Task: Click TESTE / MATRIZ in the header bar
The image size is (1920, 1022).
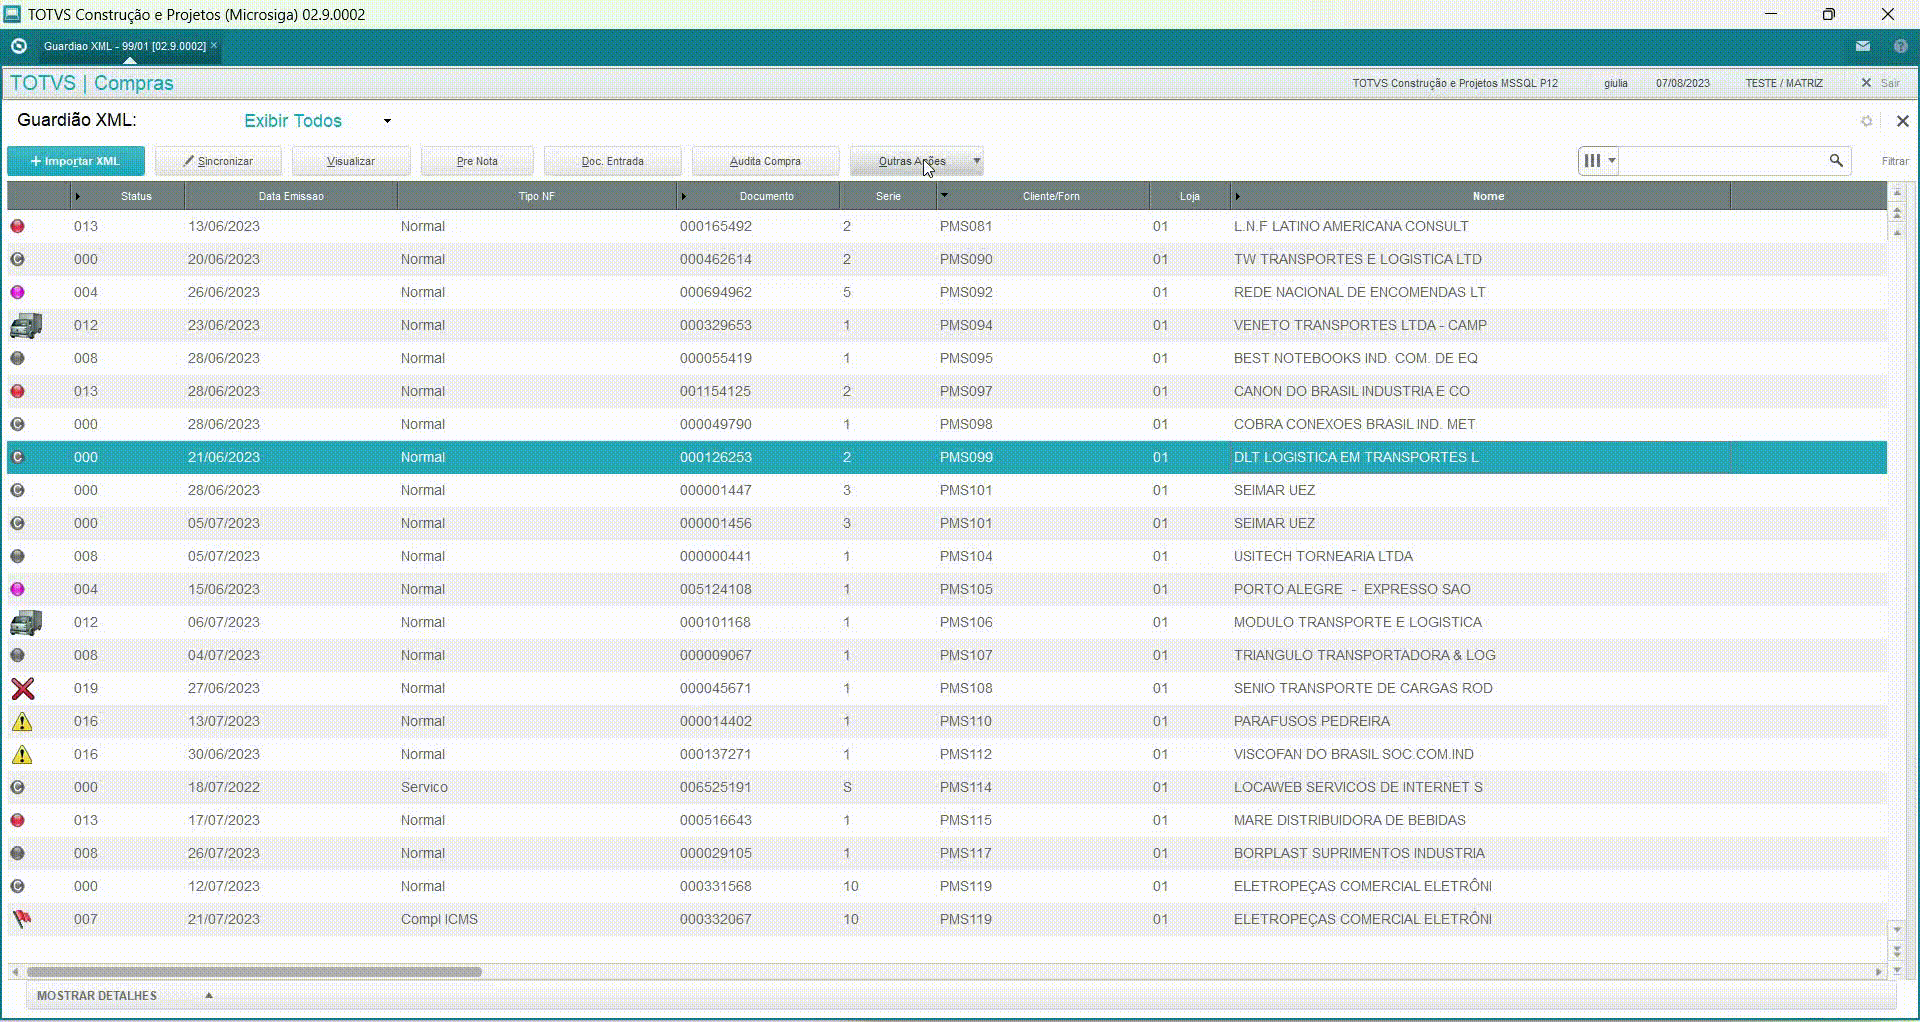Action: 1784,83
